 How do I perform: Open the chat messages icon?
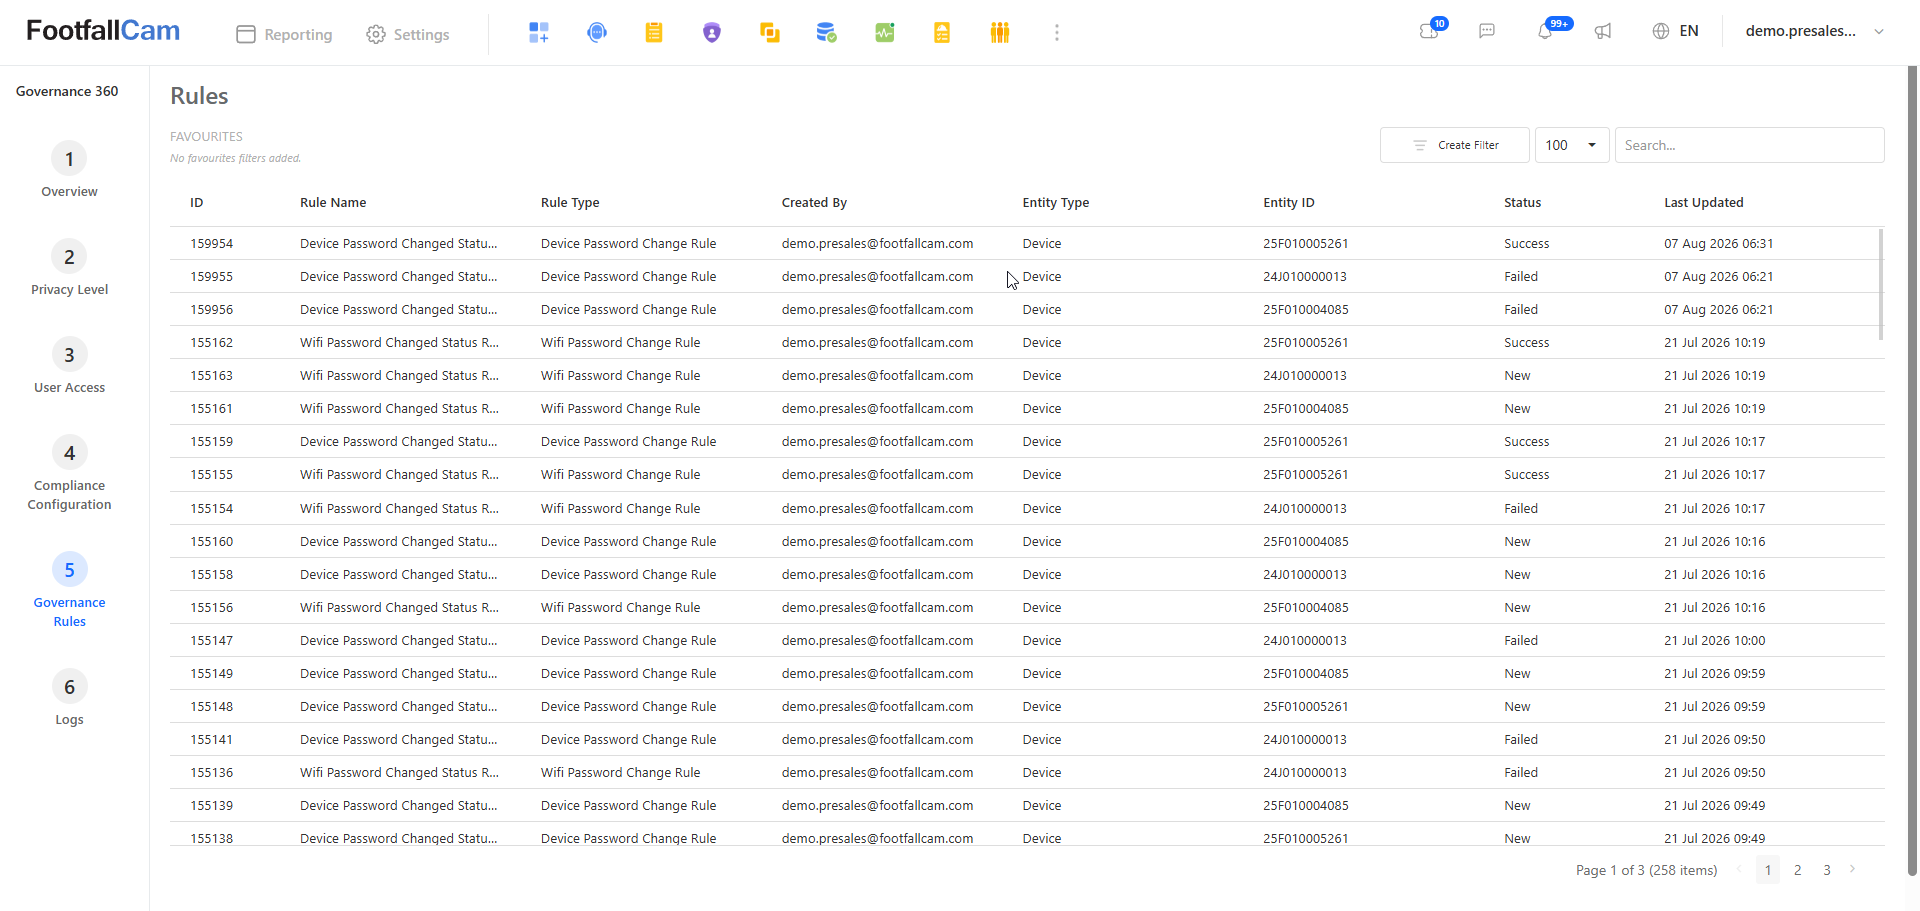[x=1487, y=31]
